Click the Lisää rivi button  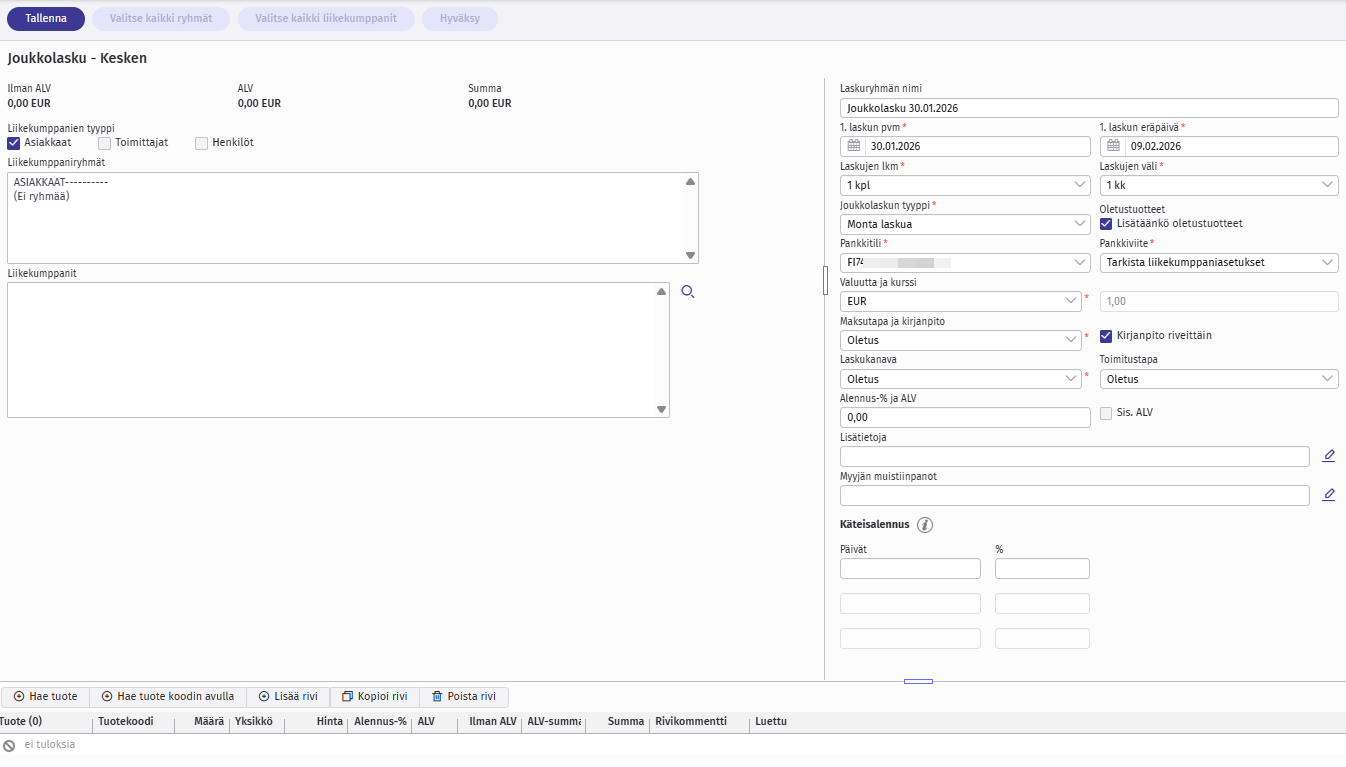pos(288,697)
